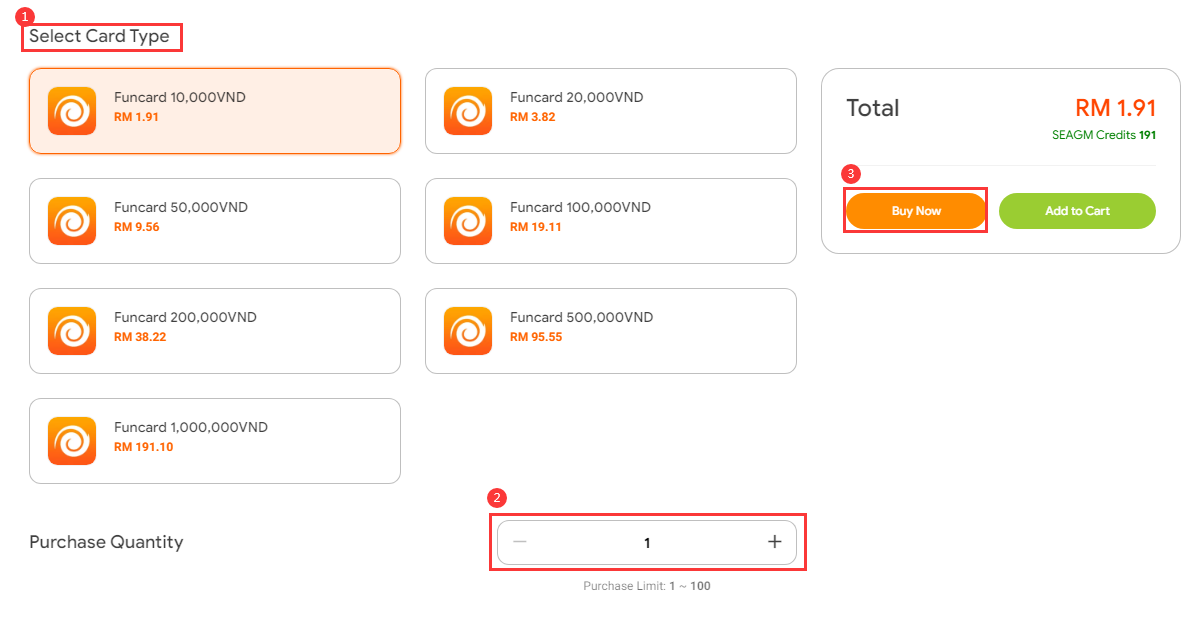Click the Funcard 200,000VND swirl icon
Viewport: 1204px width, 621px height.
(72, 331)
